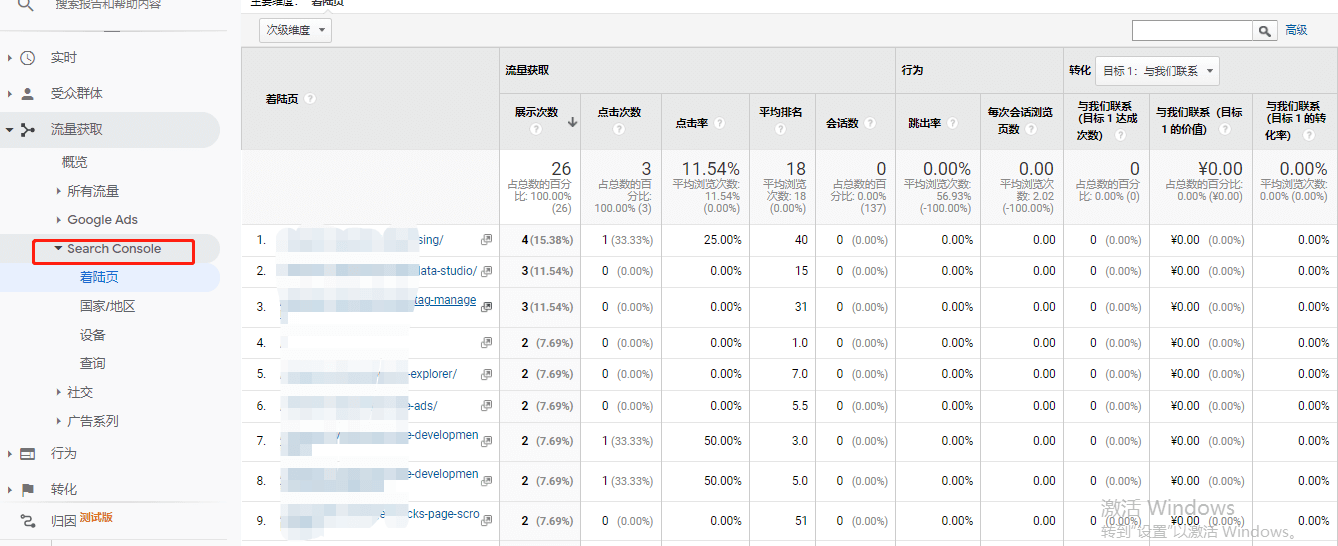Screen dimensions: 1338x546
Task: Click the 行为 behavior icon in sidebar
Action: [28, 454]
